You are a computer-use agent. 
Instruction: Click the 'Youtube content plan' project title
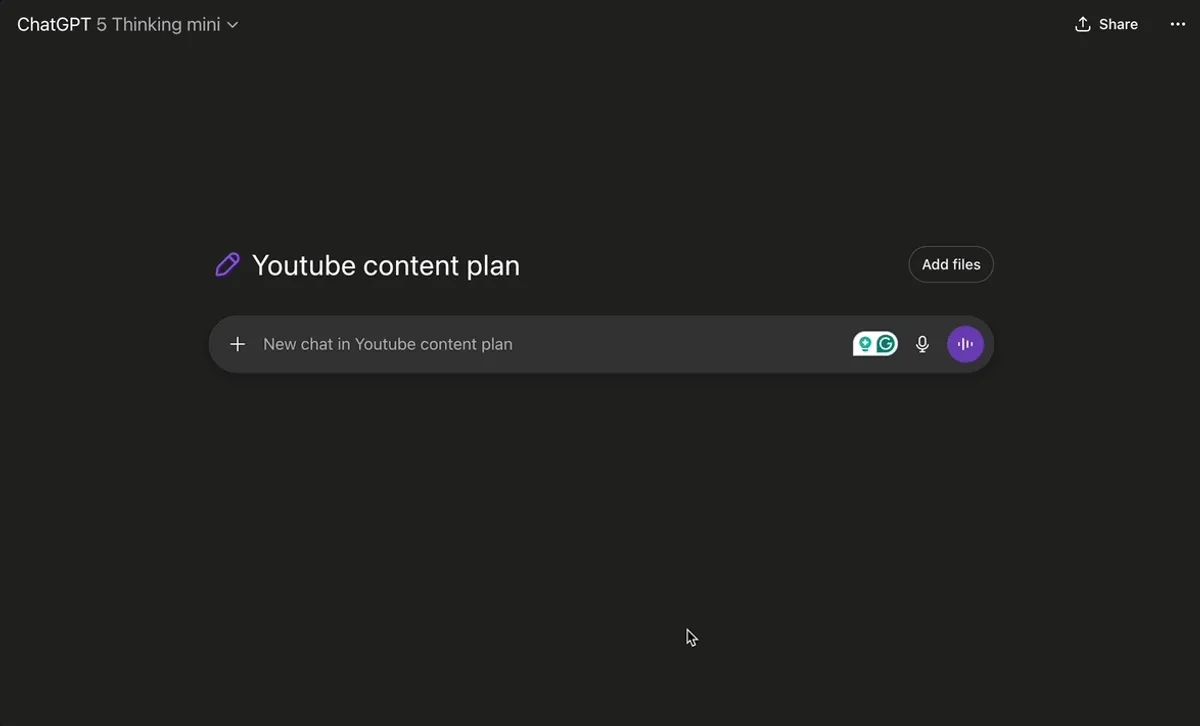385,265
